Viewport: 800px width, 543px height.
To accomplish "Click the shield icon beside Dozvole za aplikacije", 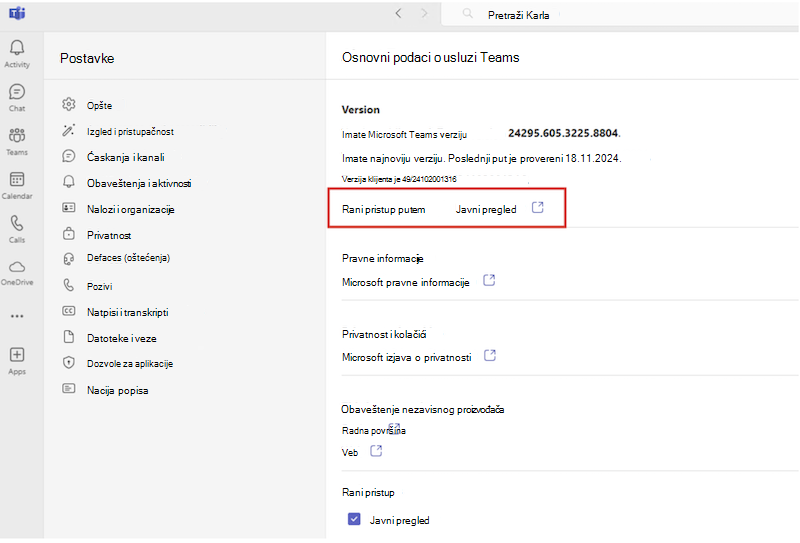I will [69, 363].
